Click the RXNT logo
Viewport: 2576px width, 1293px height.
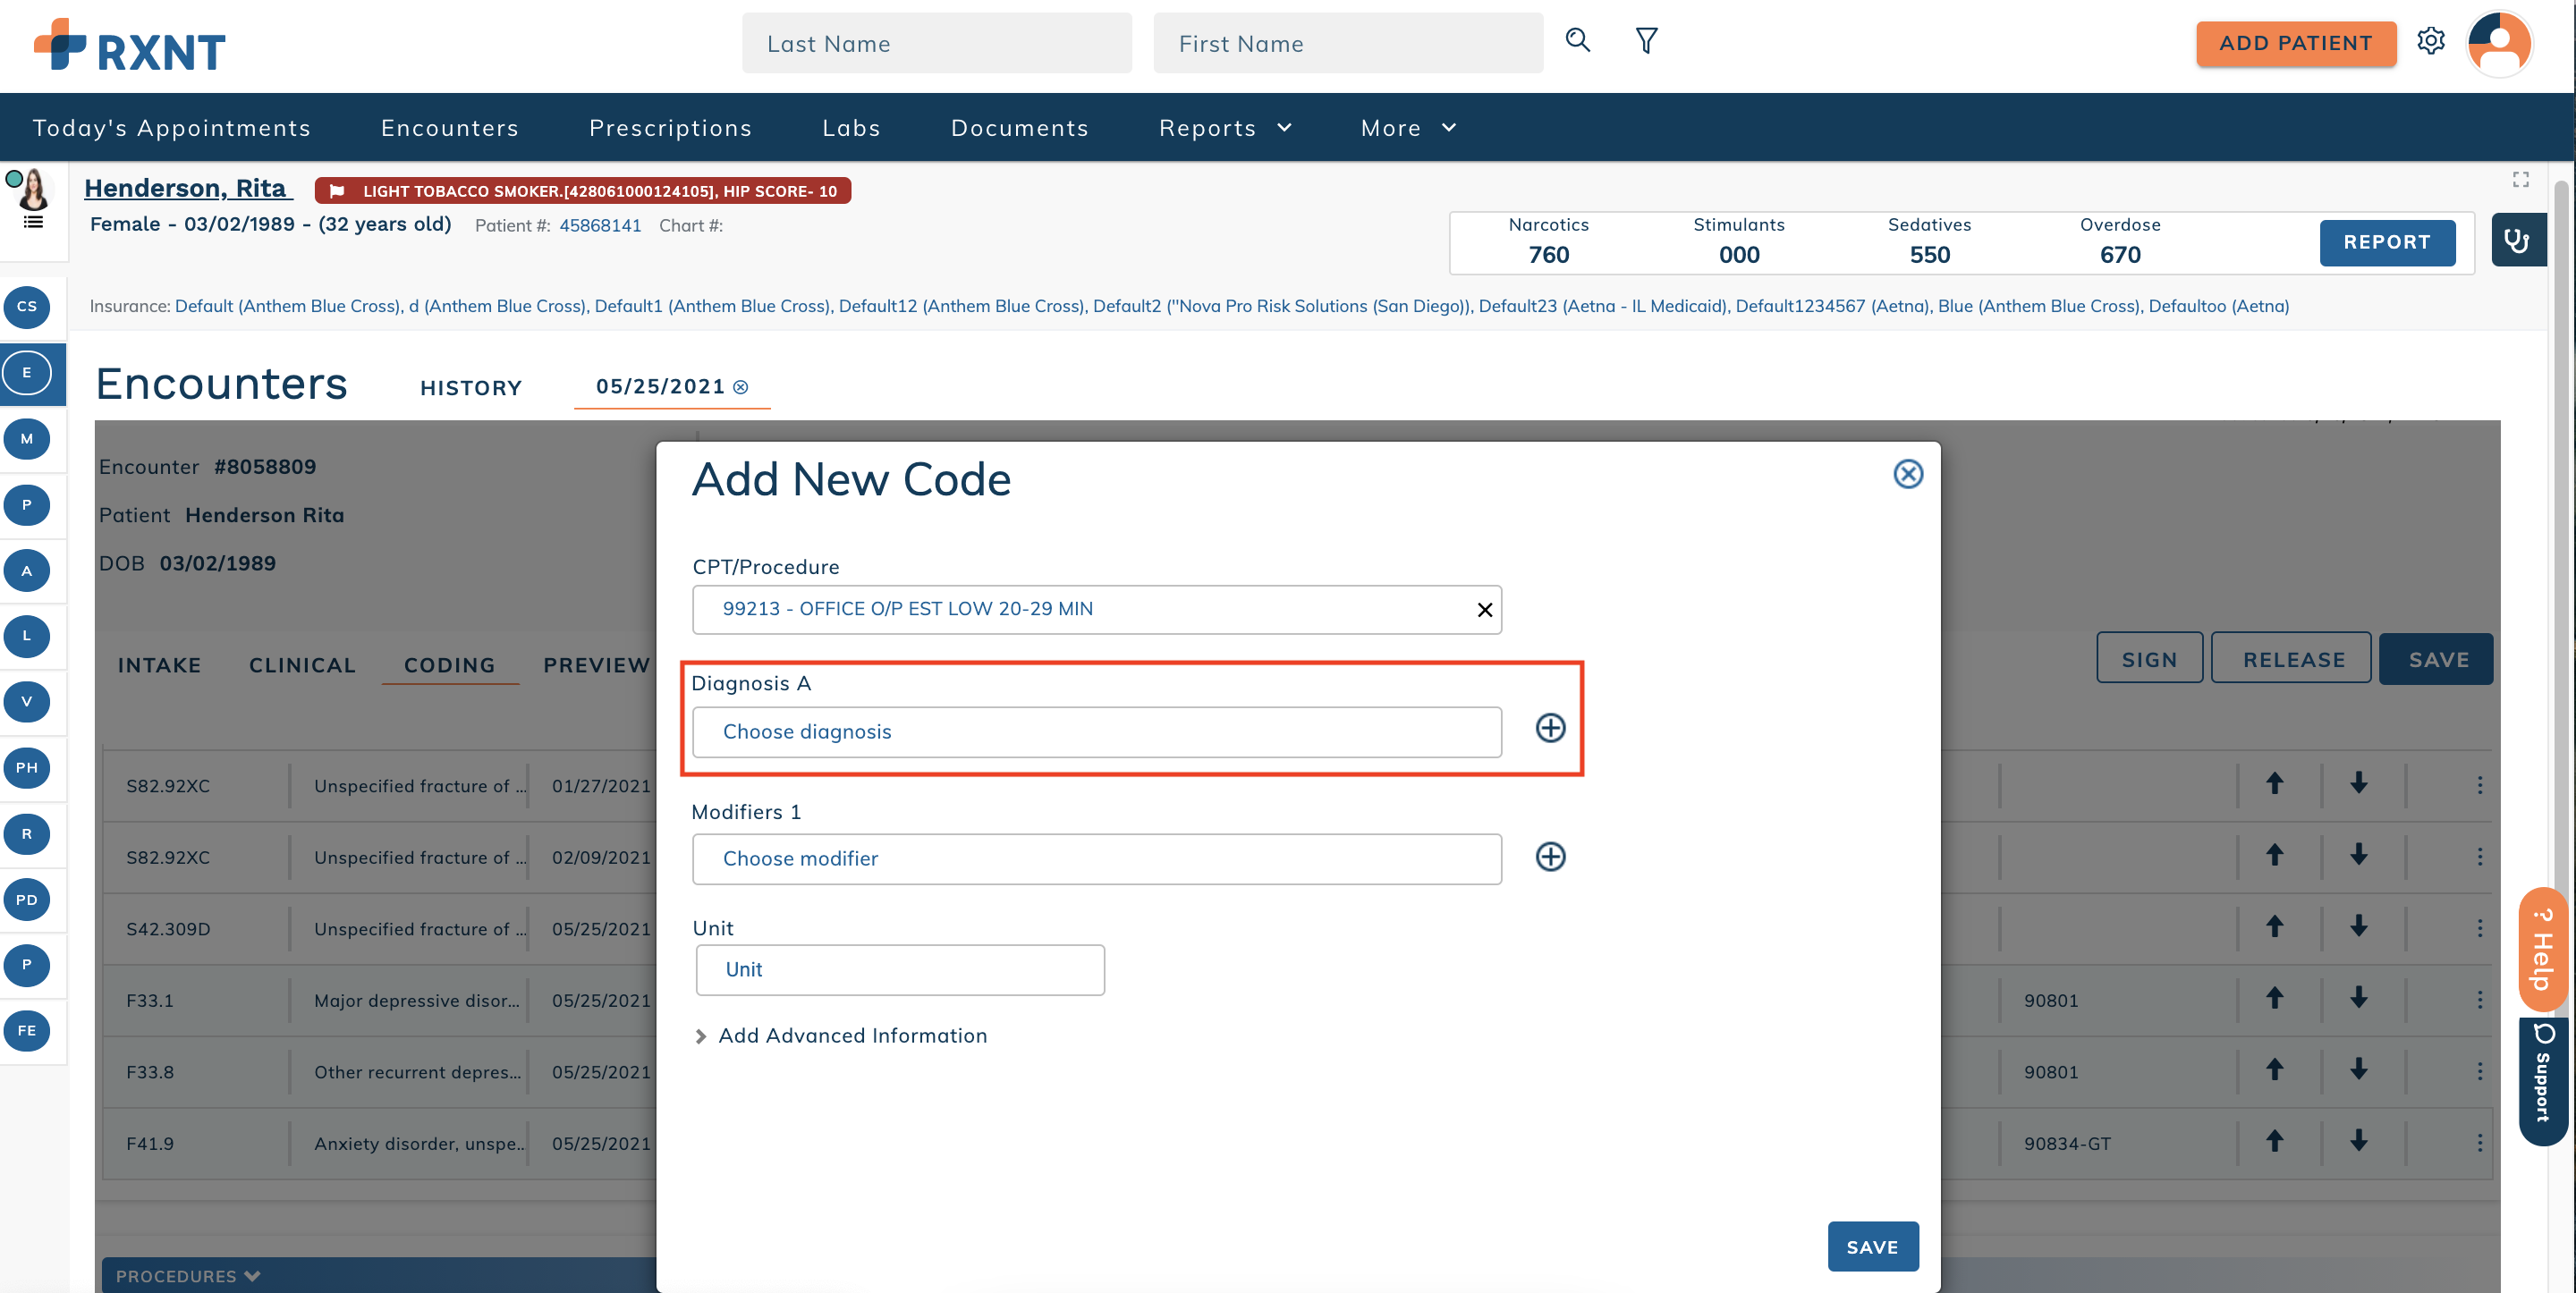130,45
